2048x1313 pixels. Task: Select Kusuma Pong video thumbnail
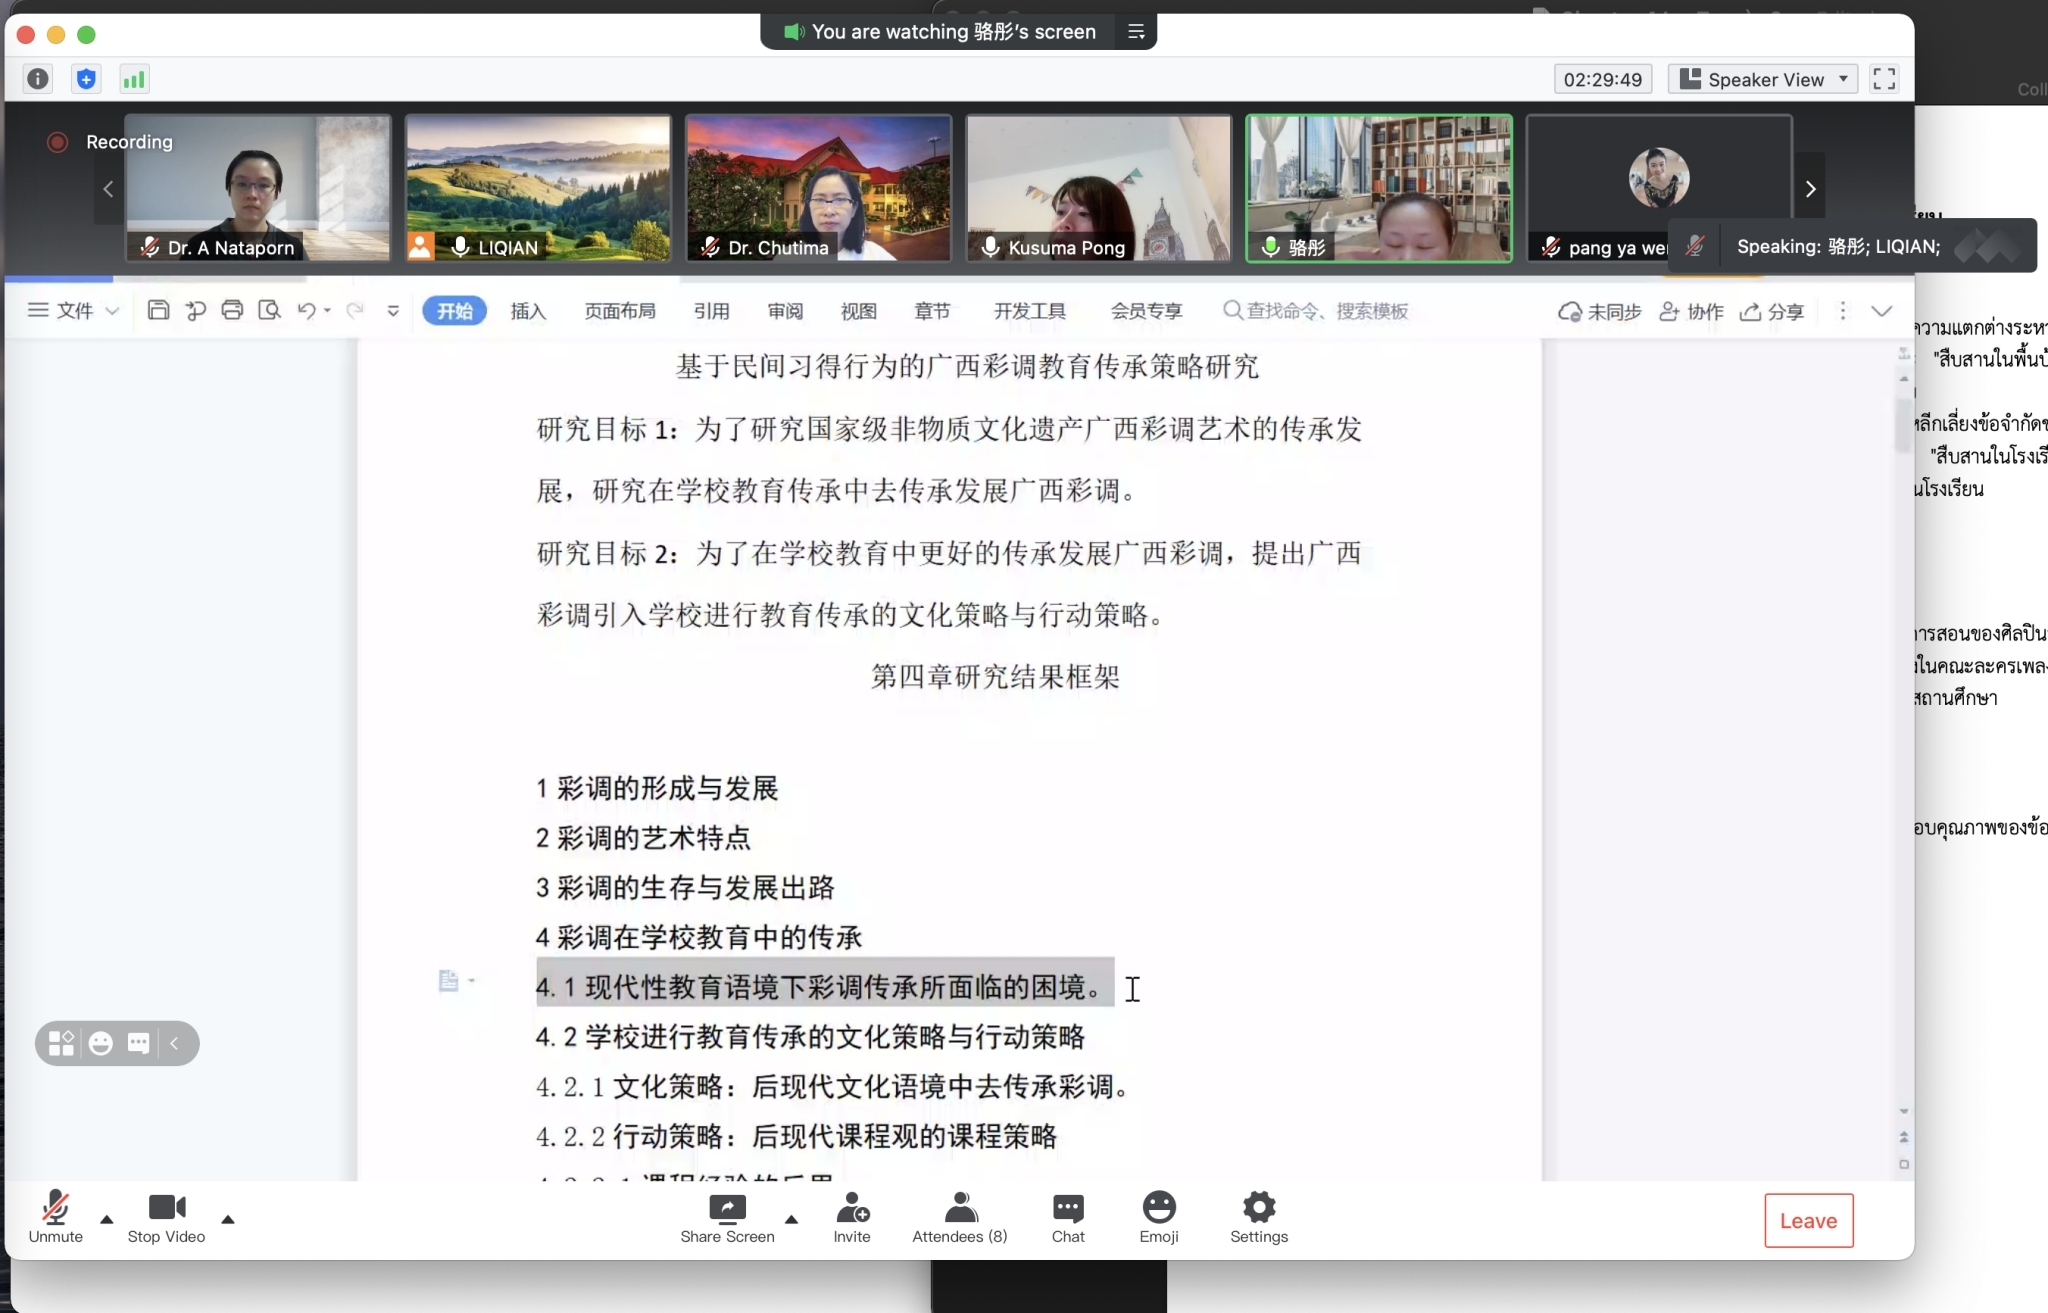pos(1098,188)
